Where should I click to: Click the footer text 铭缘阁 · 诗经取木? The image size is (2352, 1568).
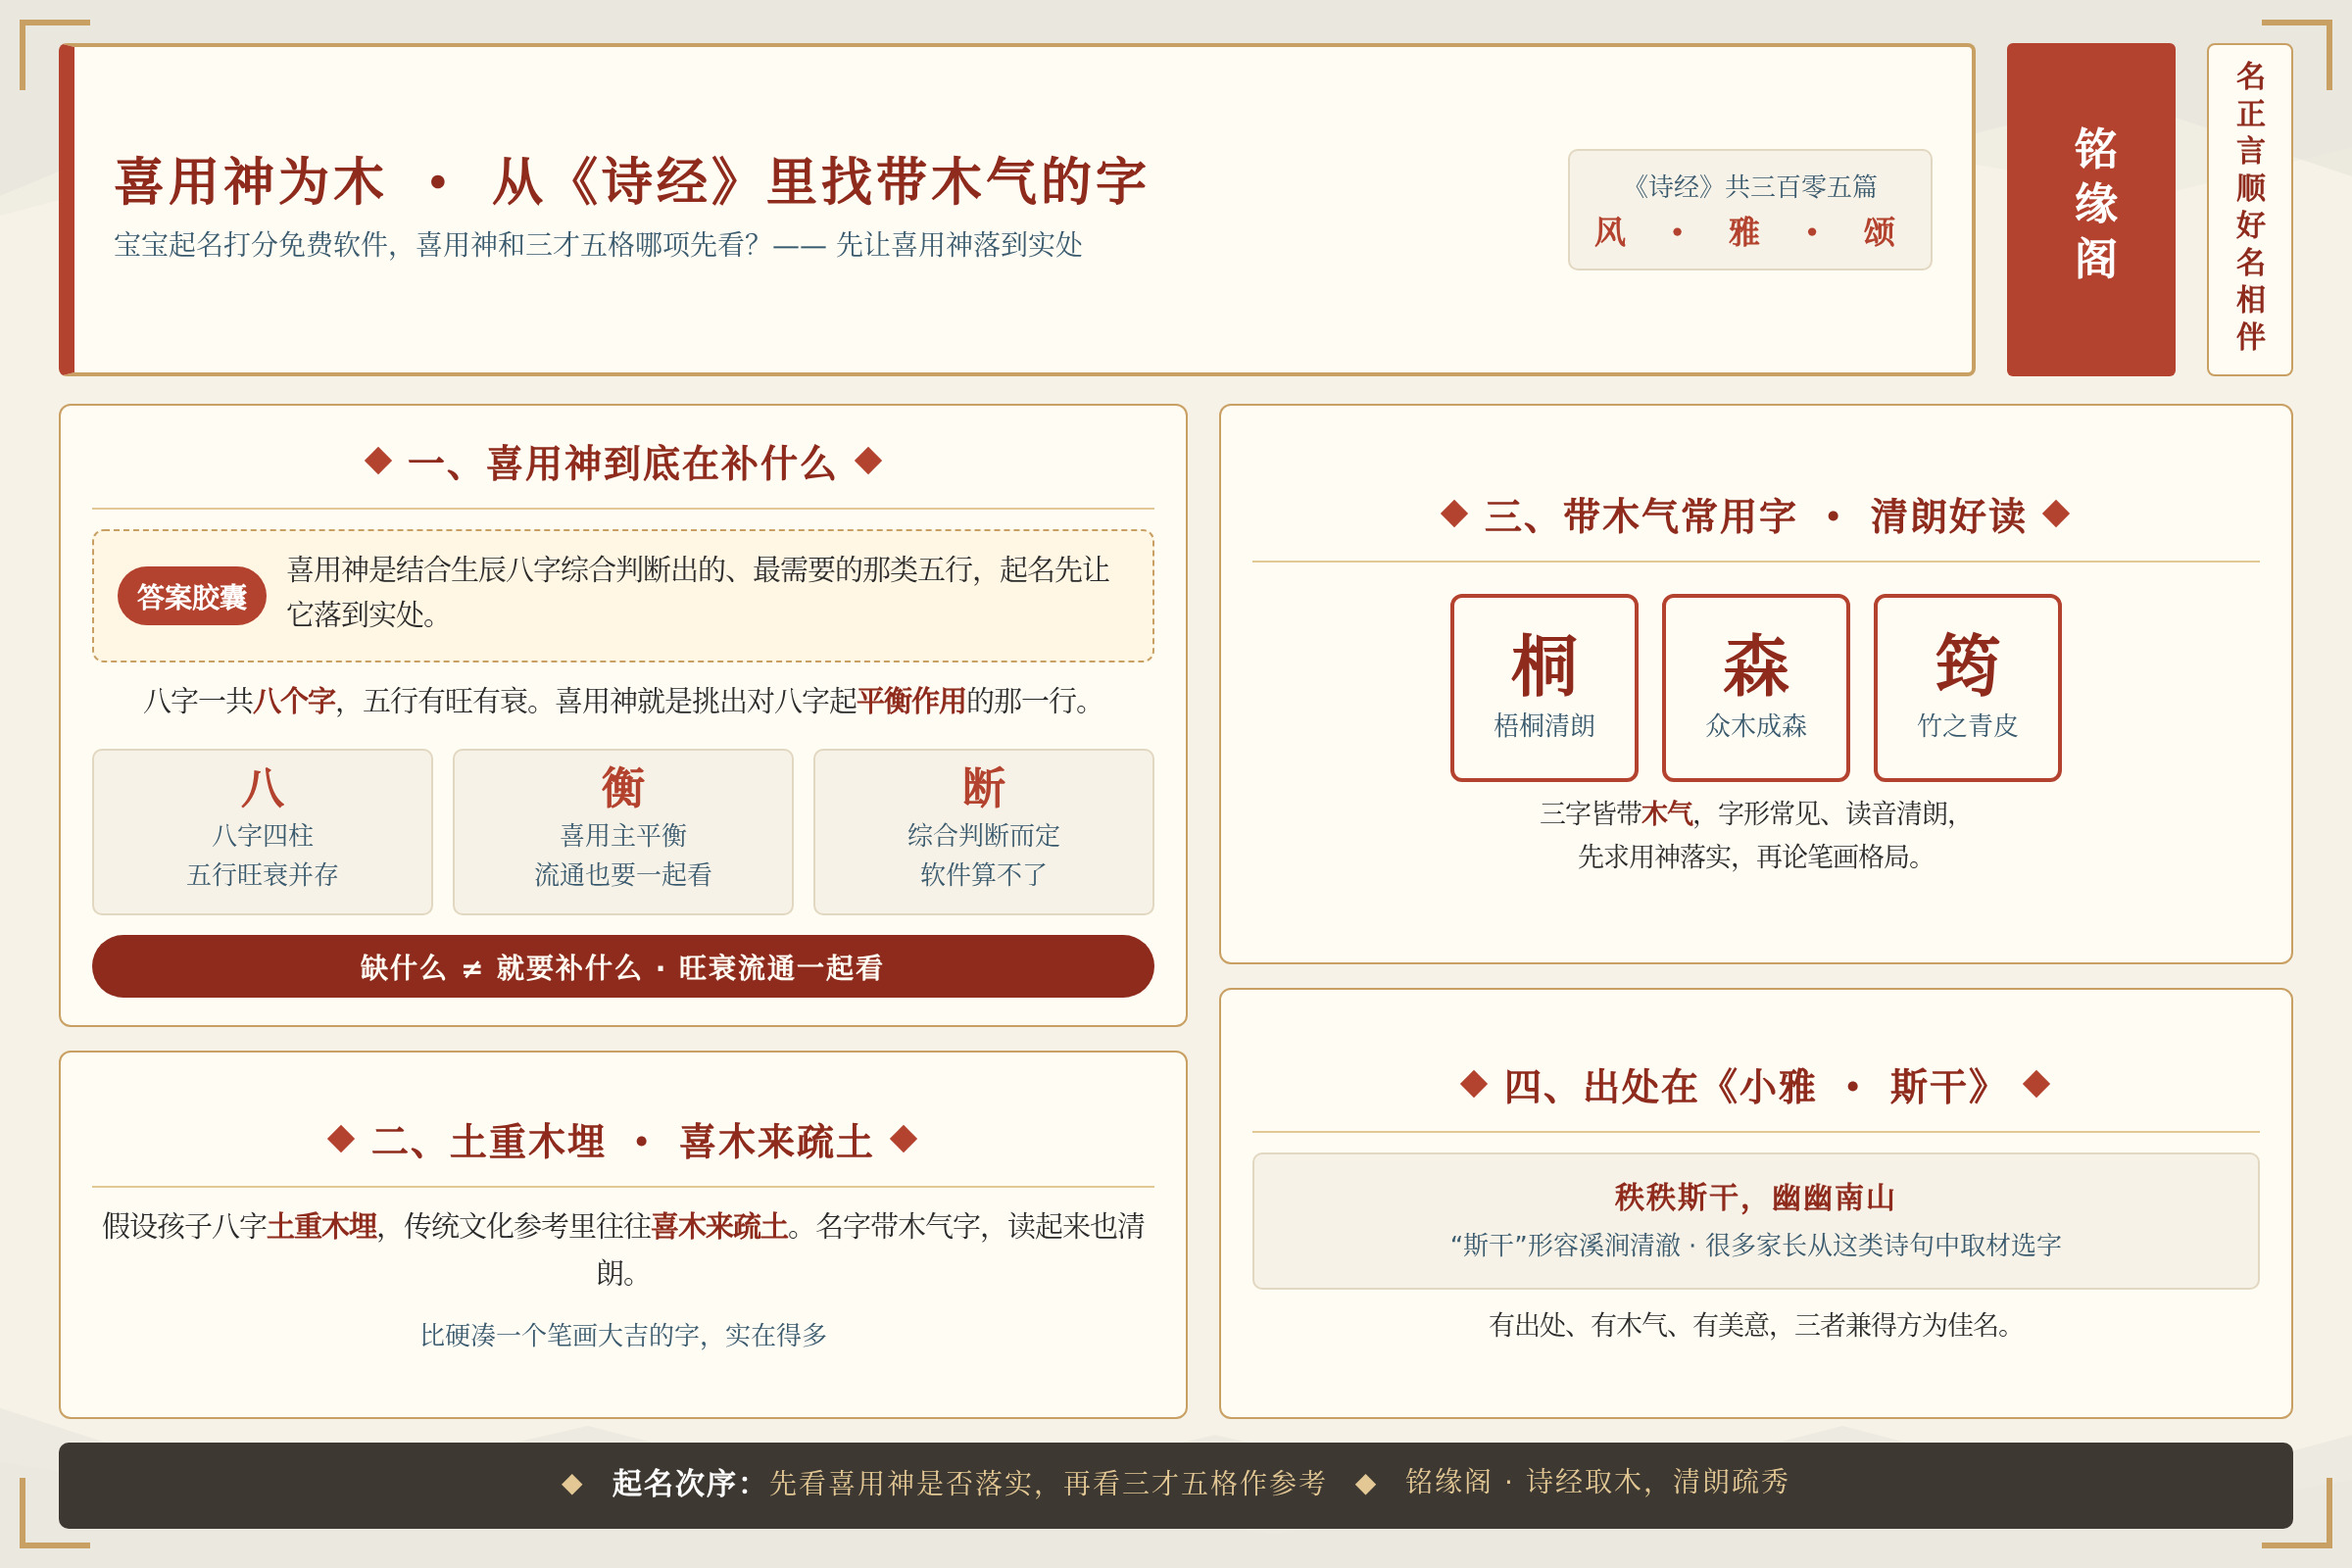(x=1597, y=1482)
